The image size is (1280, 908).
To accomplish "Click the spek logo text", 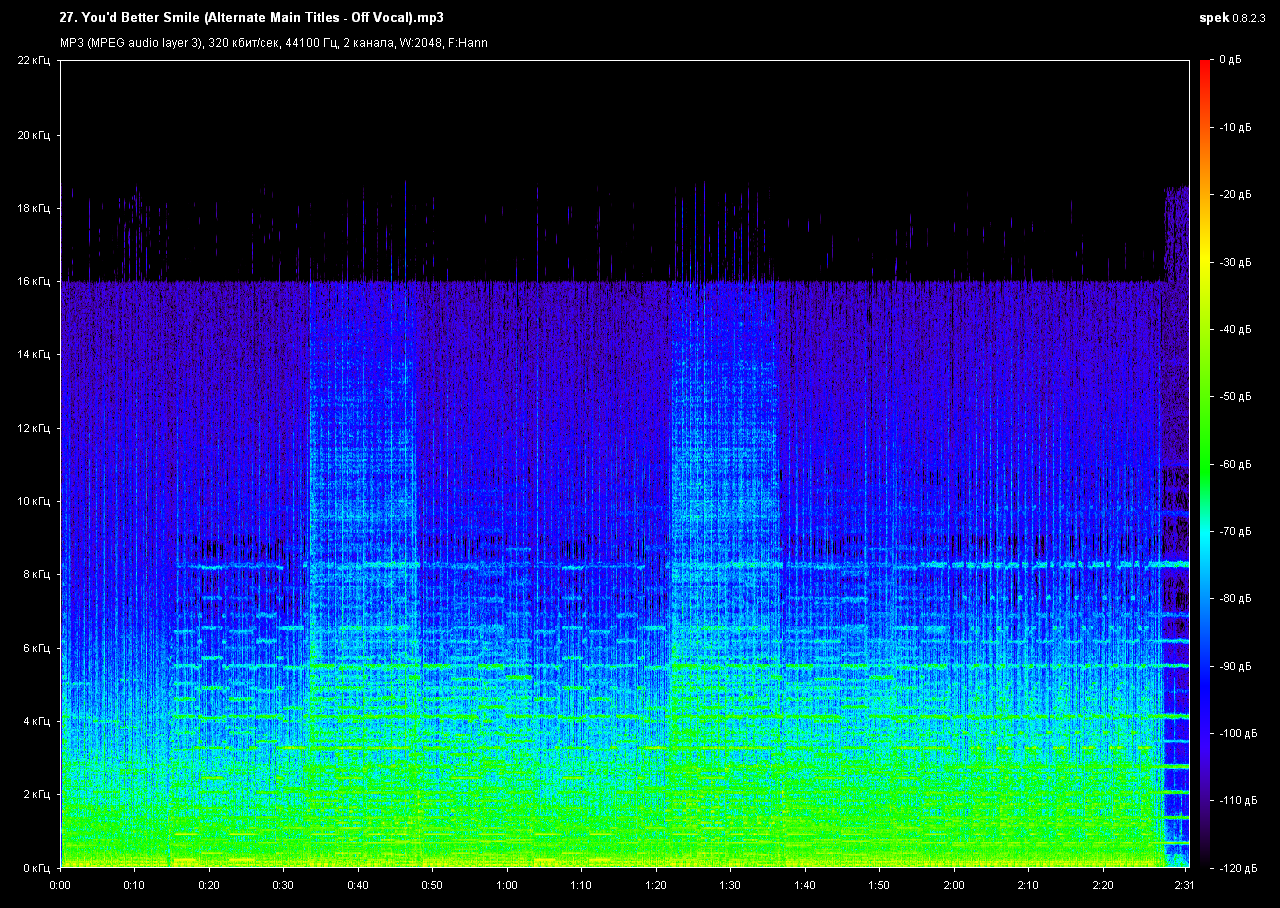I will pos(1213,17).
